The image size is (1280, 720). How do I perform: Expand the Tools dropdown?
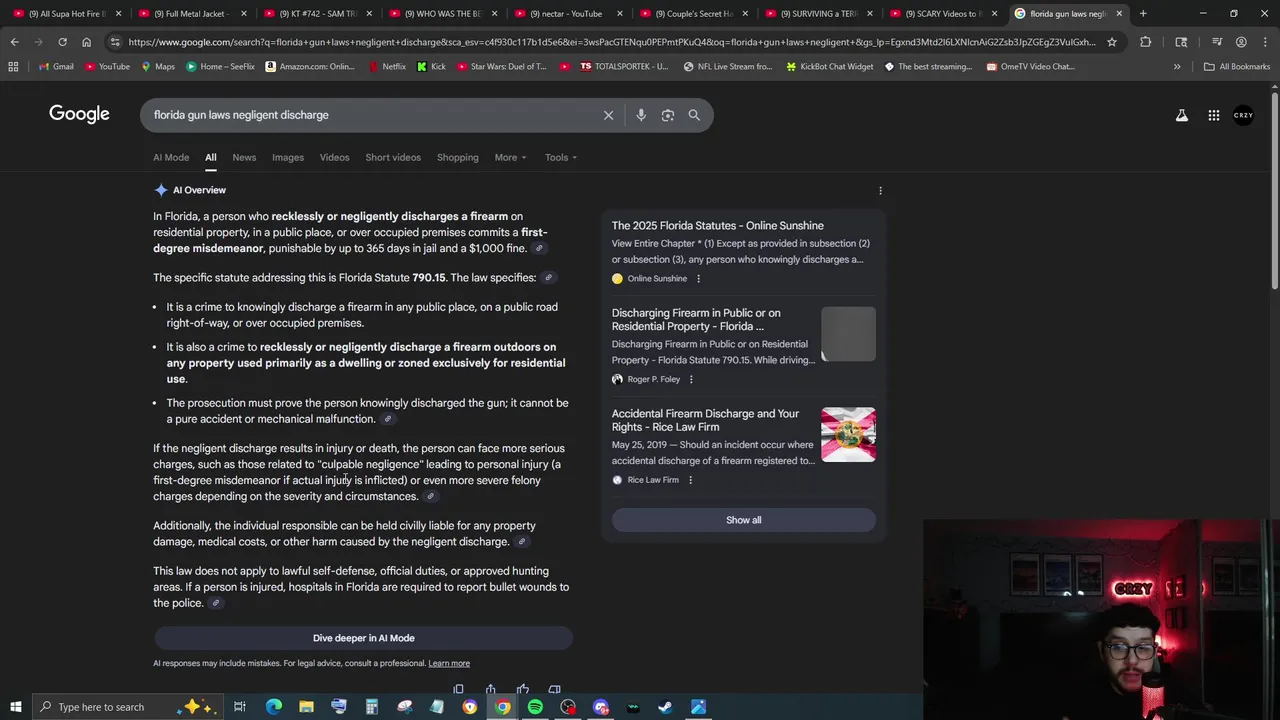click(x=561, y=157)
